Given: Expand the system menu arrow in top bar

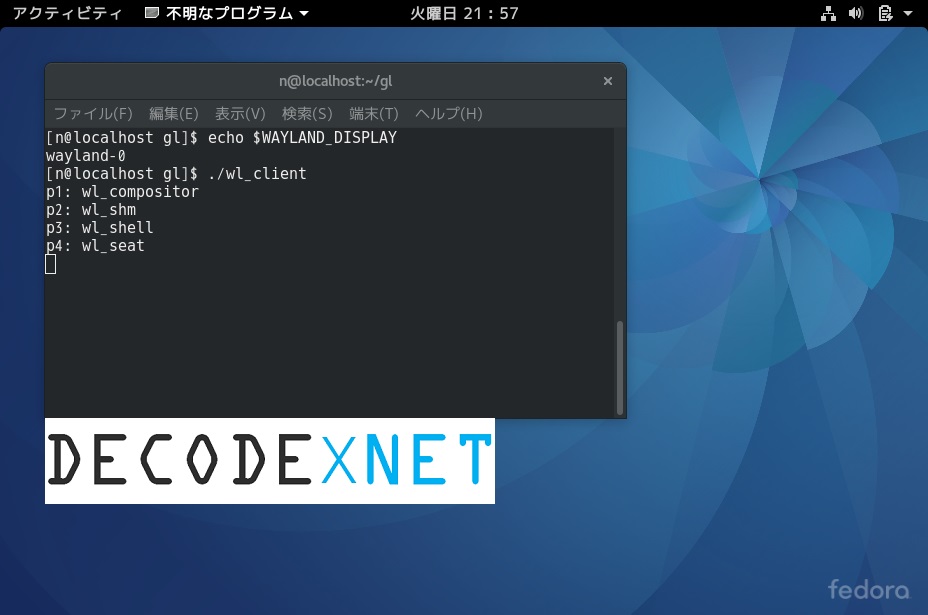Looking at the screenshot, I should tap(909, 14).
